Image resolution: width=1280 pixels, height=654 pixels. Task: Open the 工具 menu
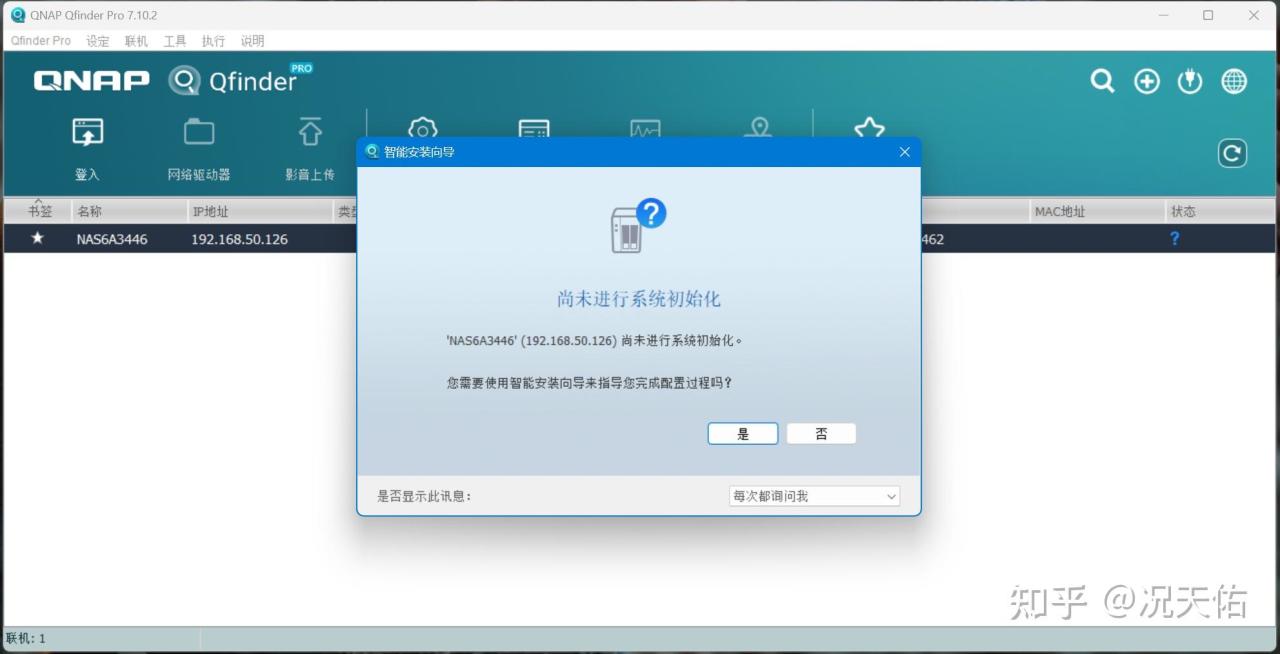175,41
